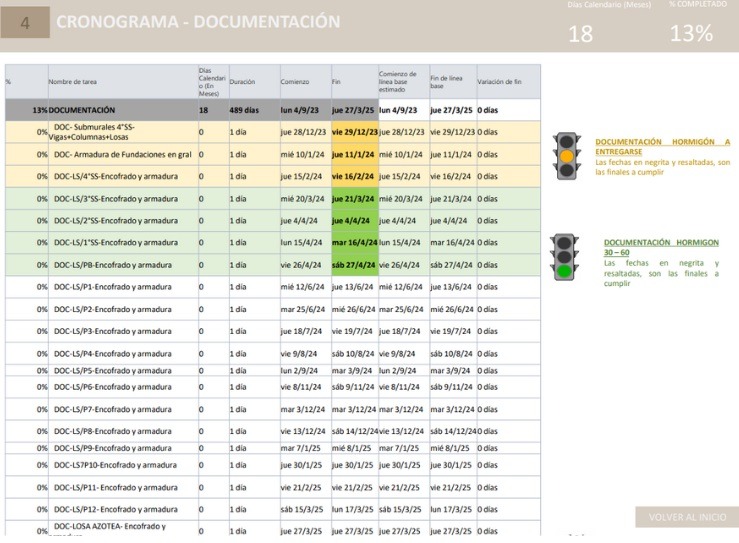Viewport: 739px width, 543px height.
Task: Click highlighted end date jue 11/1/24
Action: pyautogui.click(x=355, y=154)
